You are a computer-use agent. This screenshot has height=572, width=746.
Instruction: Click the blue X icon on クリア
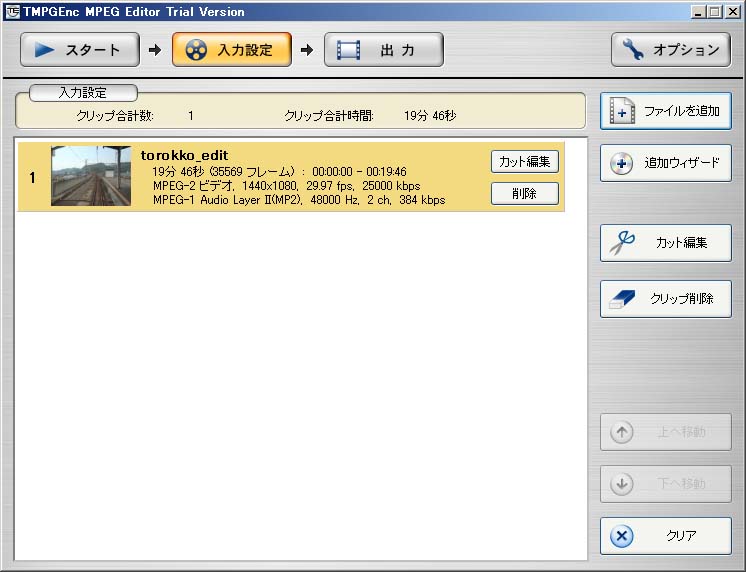click(621, 536)
